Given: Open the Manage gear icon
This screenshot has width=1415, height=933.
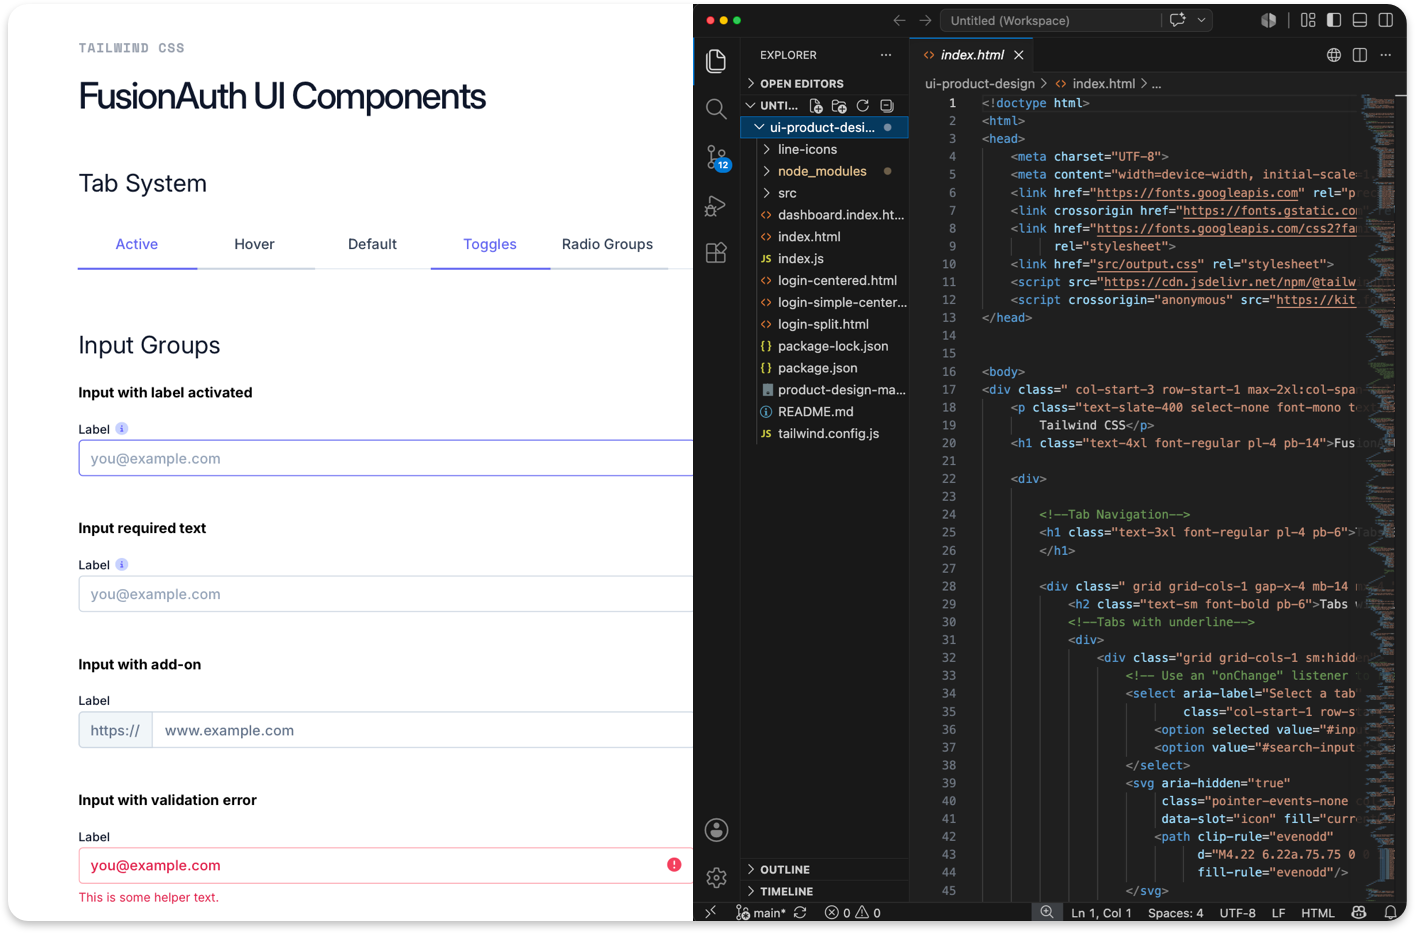Looking at the screenshot, I should (716, 878).
